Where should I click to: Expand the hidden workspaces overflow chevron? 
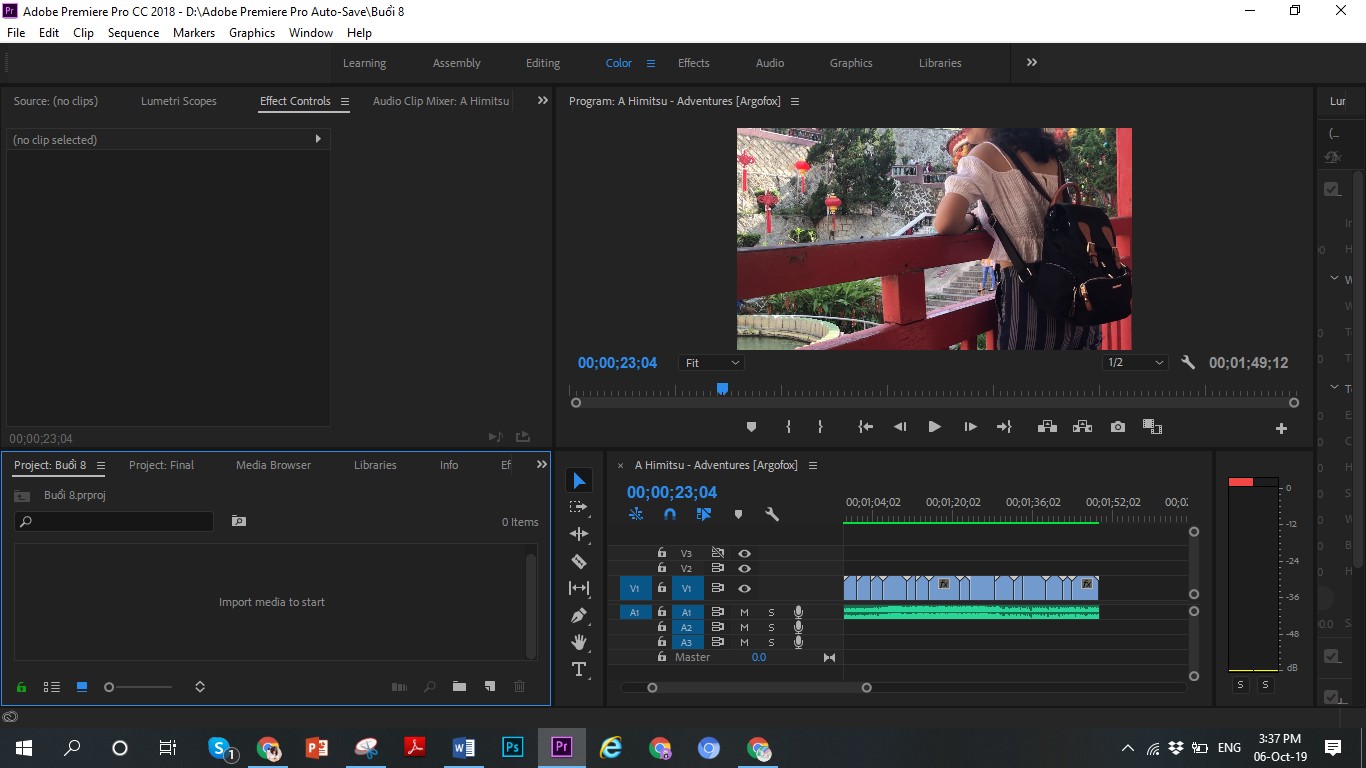tap(1032, 62)
